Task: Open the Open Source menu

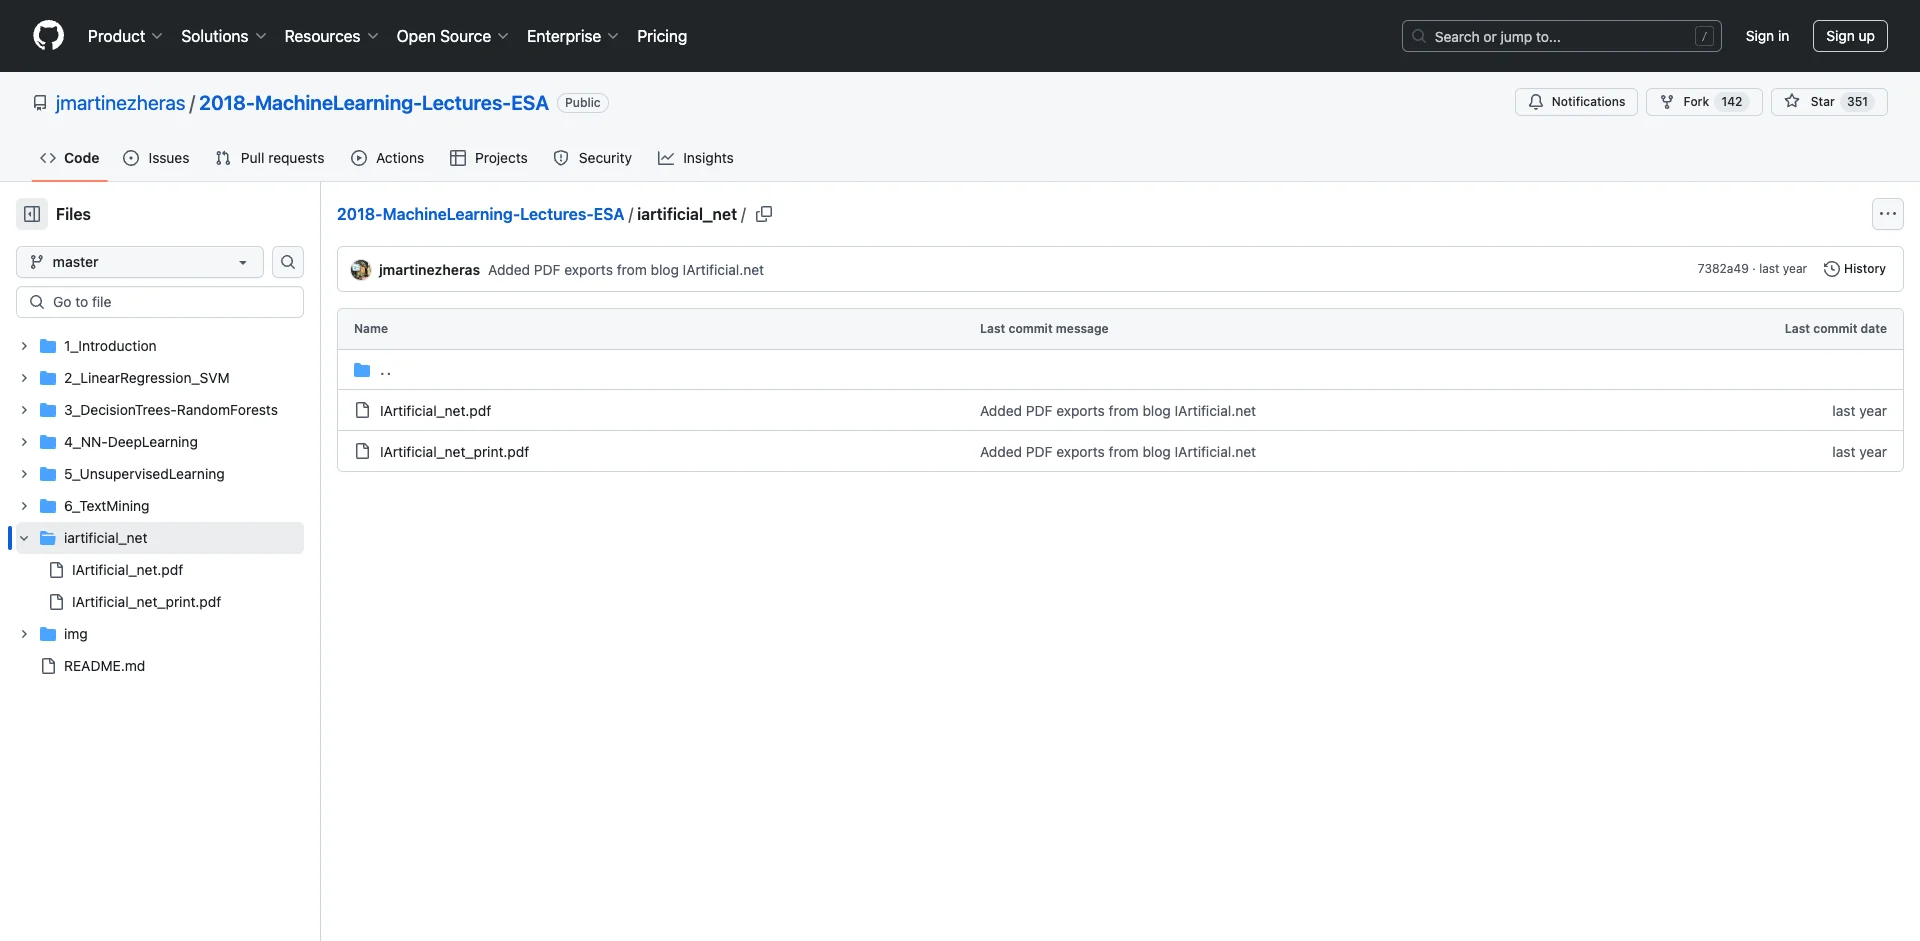Action: tap(452, 36)
